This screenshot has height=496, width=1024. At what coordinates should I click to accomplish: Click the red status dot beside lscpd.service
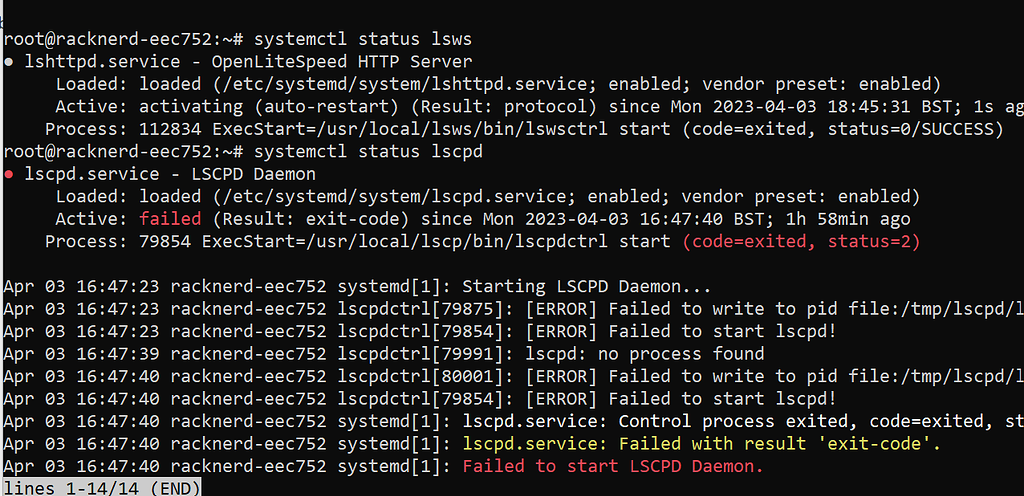(8, 174)
